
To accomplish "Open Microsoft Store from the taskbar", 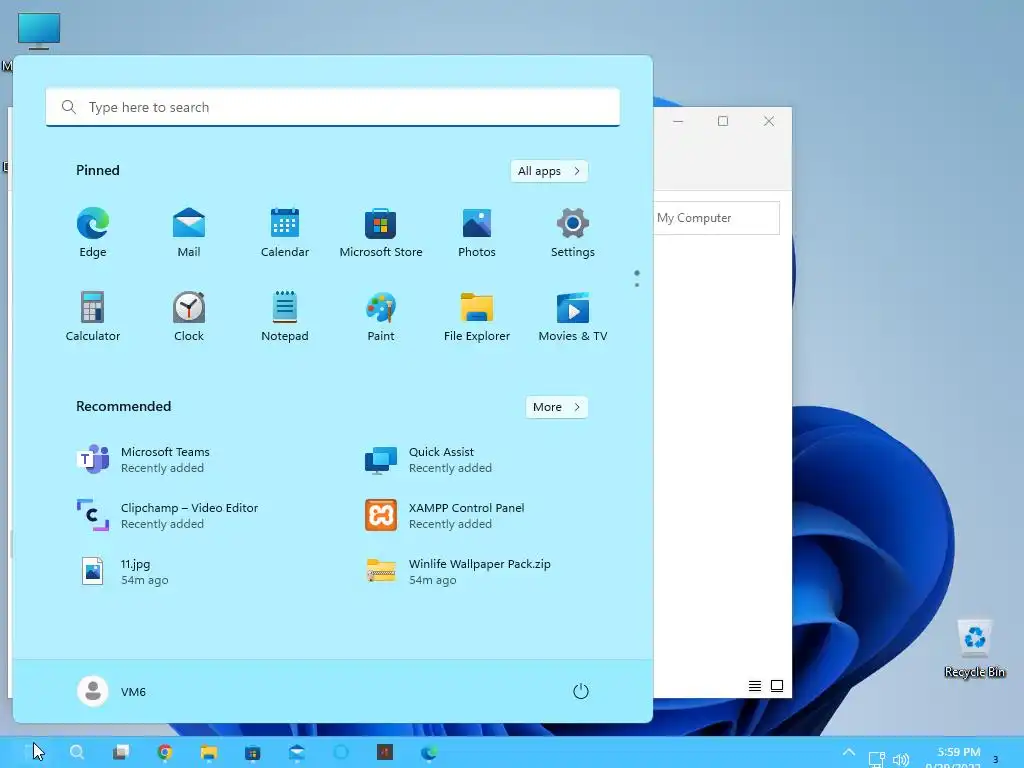I will [x=252, y=752].
